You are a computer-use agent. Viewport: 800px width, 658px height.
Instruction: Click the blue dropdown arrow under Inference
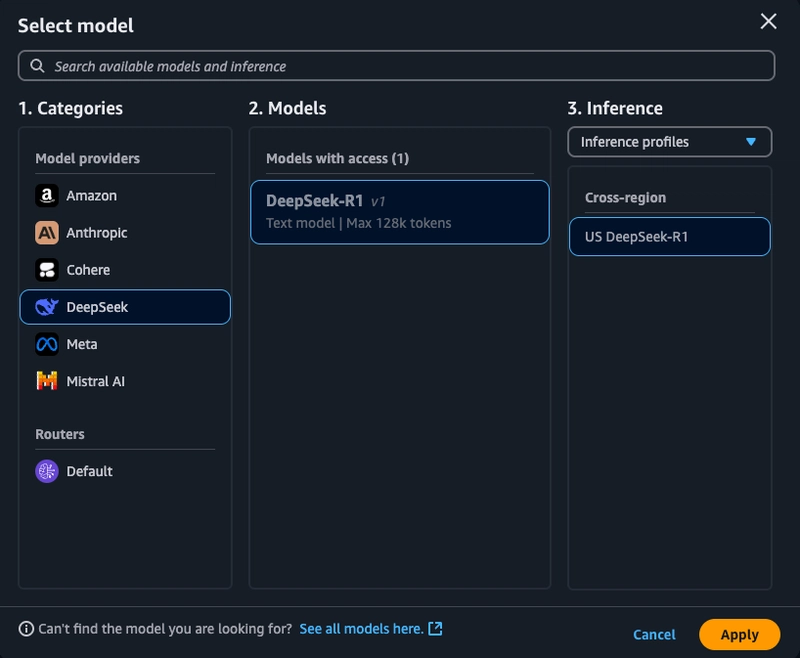pos(751,142)
